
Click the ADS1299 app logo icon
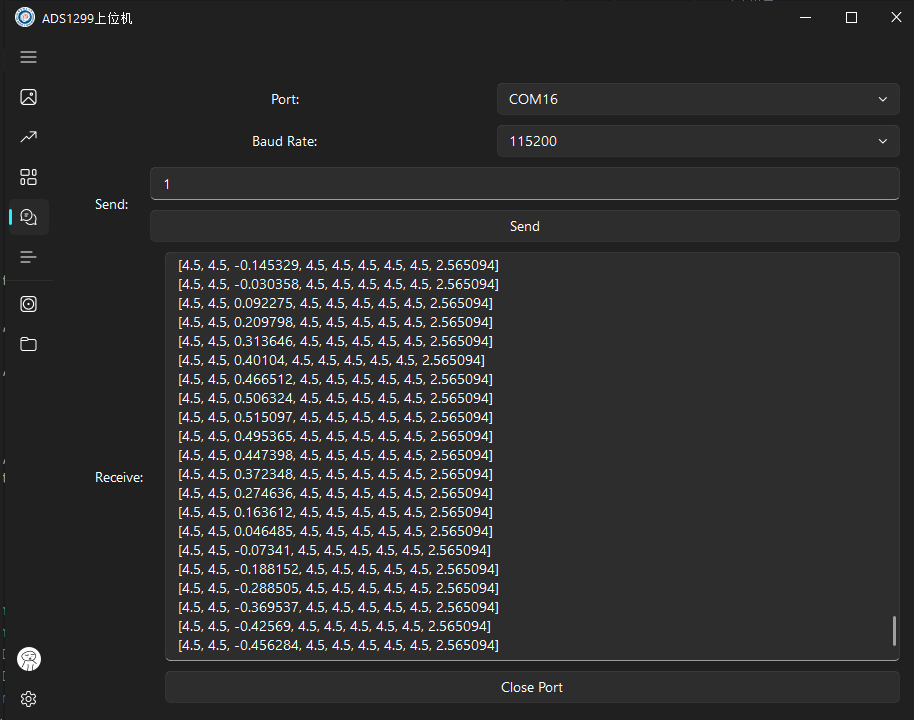[24, 17]
